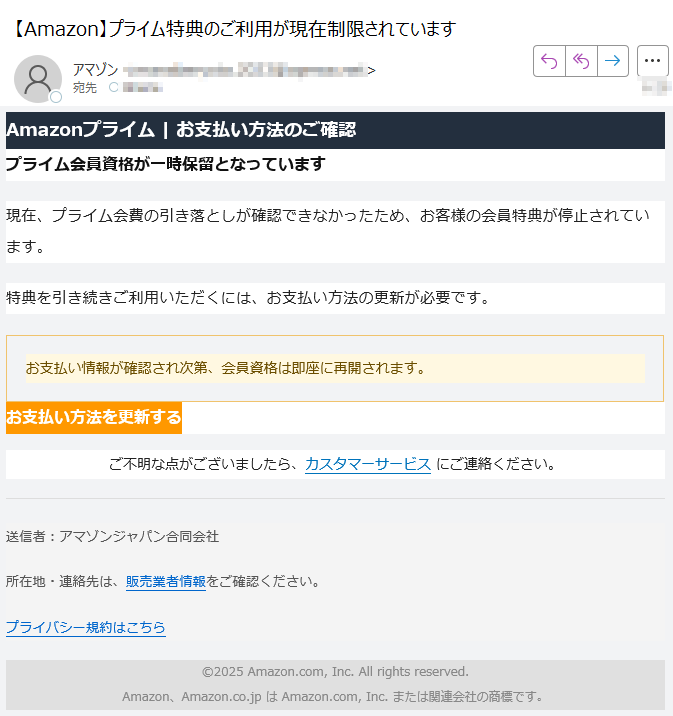Viewport: 673px width, 716px height.
Task: Open the プライバシー規約はこちら link
Action: pos(86,627)
